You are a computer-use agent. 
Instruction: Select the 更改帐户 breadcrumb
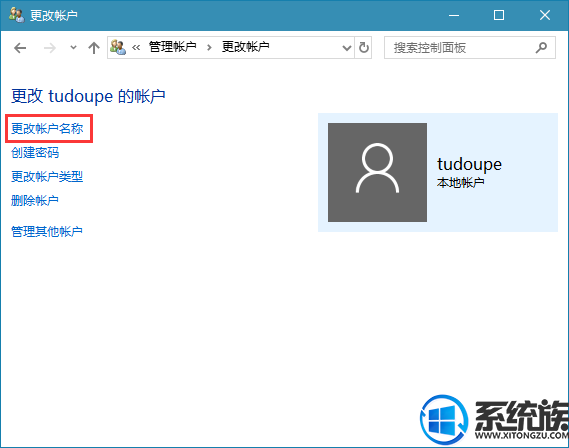point(245,47)
